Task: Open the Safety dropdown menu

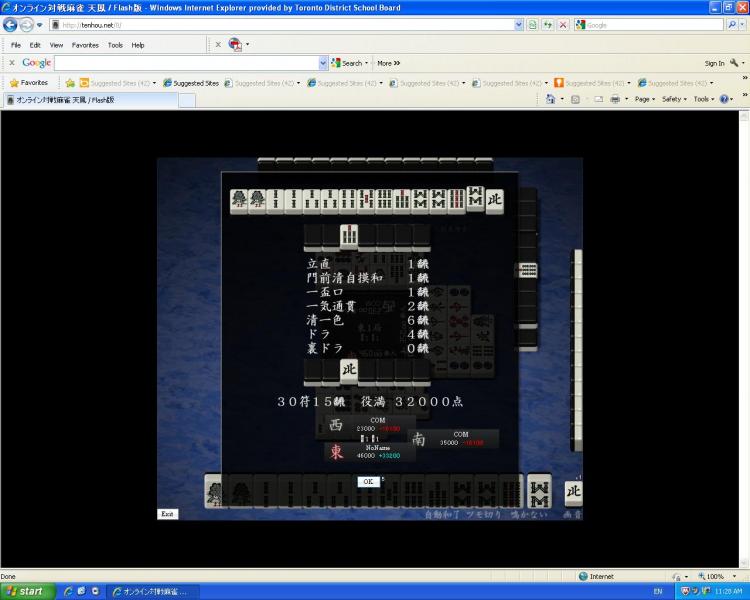Action: coord(674,99)
